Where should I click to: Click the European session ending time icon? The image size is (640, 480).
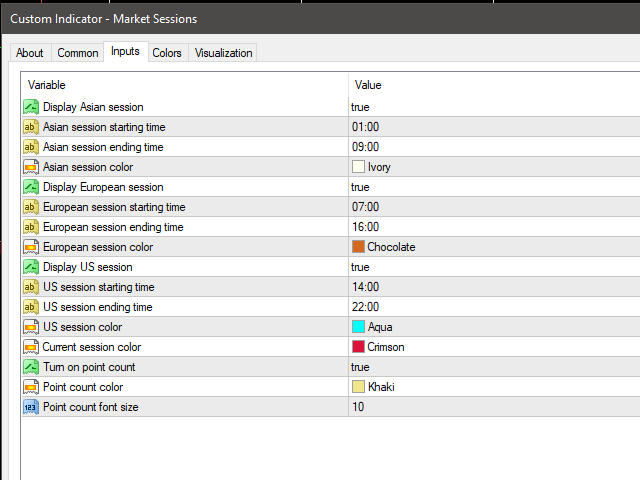point(31,227)
